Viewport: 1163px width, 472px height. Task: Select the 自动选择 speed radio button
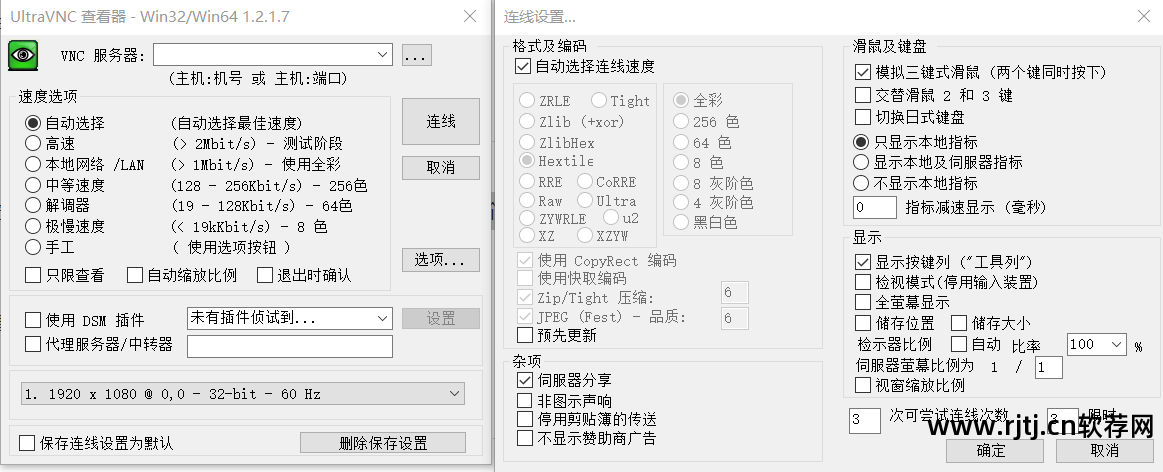click(x=33, y=122)
